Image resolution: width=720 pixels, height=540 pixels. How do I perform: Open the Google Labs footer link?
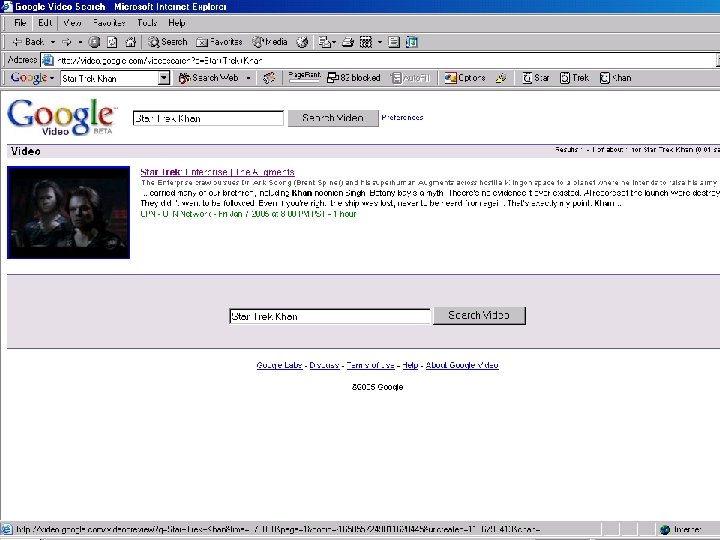click(x=279, y=365)
